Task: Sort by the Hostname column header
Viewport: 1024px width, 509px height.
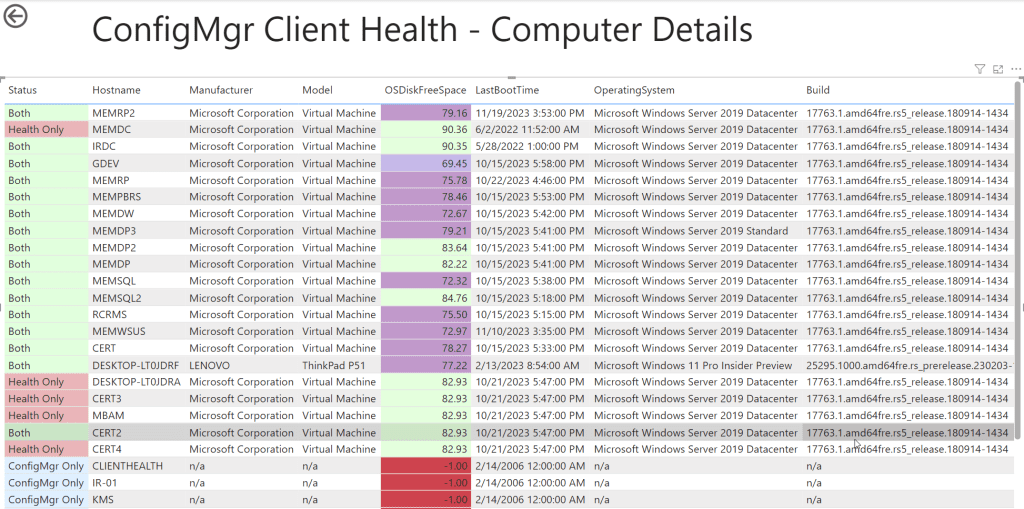Action: click(116, 90)
